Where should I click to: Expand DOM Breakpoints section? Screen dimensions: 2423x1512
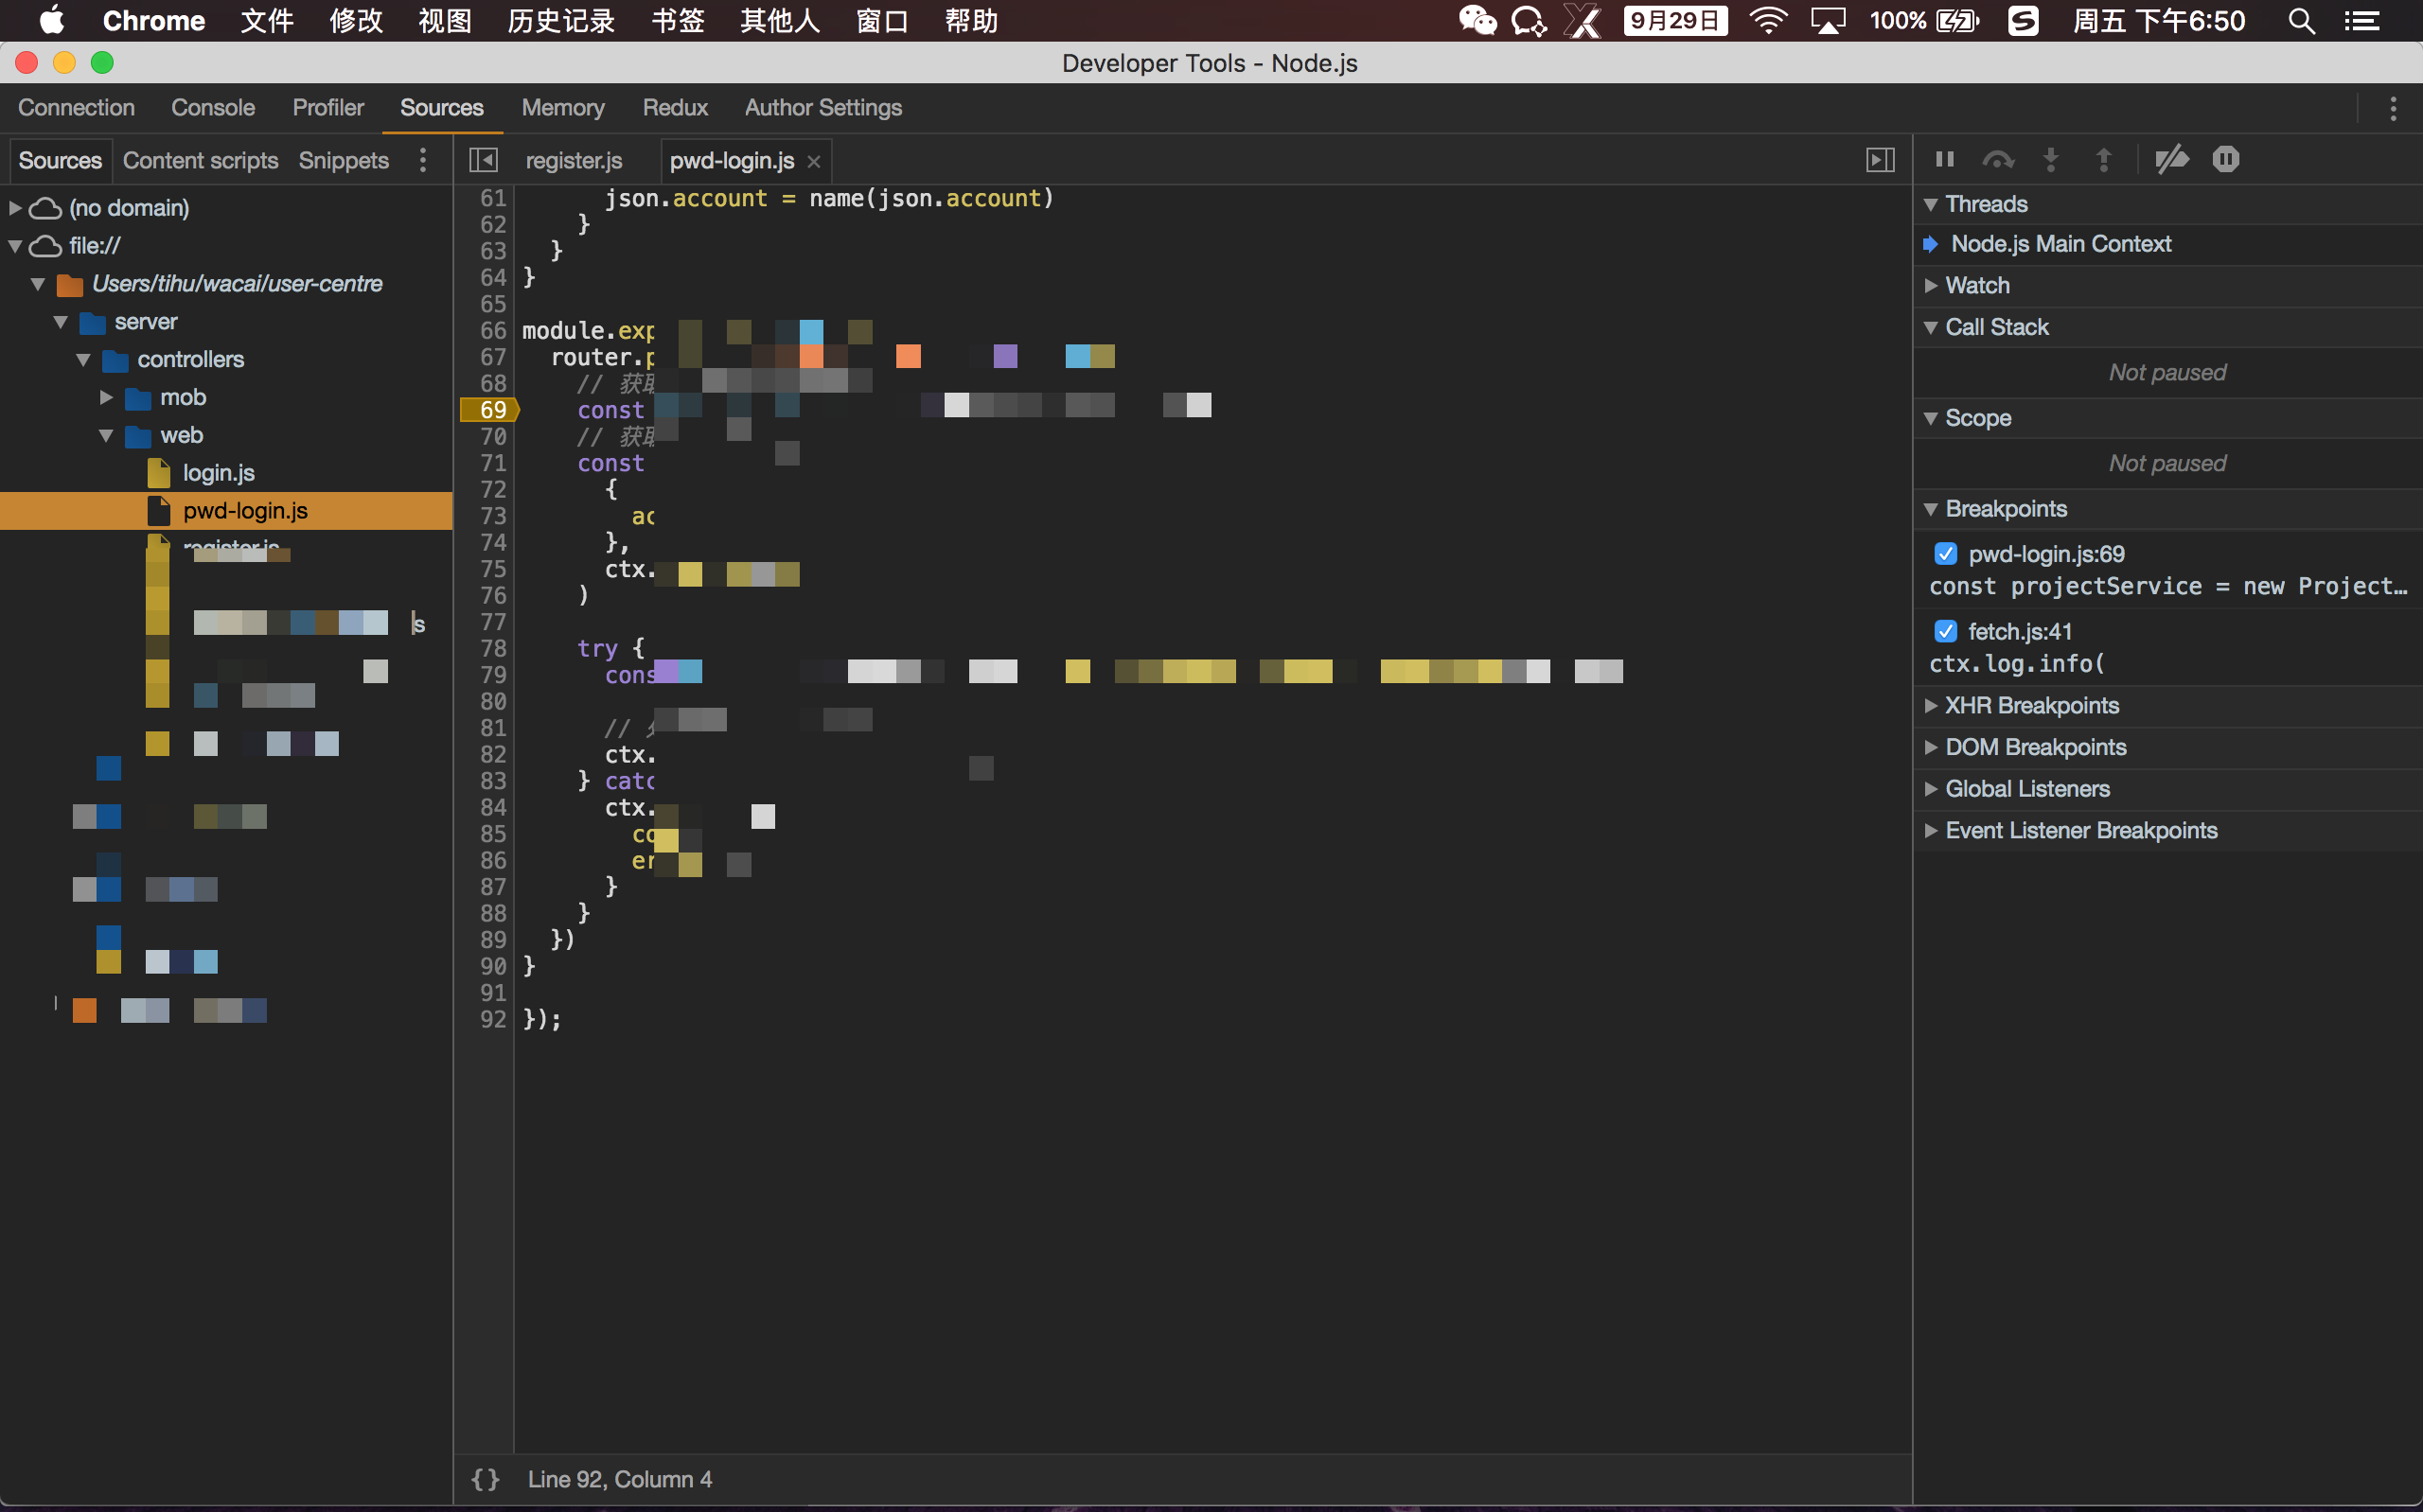point(1931,748)
